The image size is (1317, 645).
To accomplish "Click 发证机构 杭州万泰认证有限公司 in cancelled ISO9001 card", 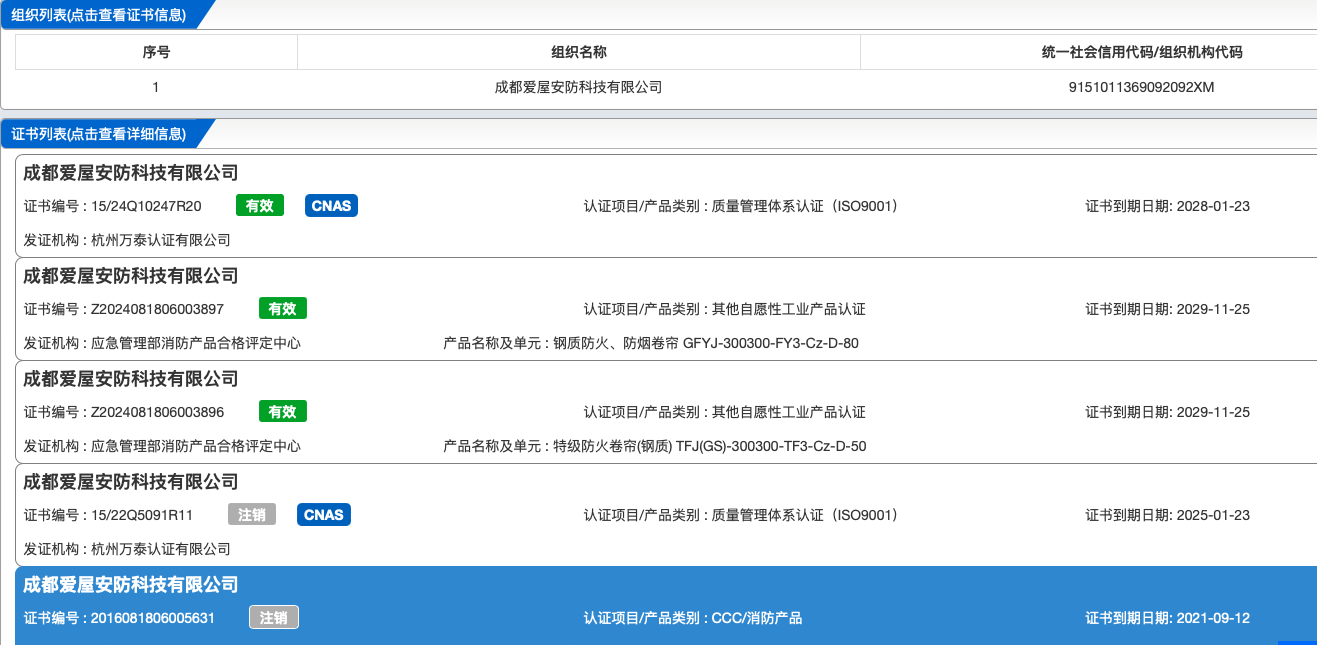I will [x=127, y=549].
